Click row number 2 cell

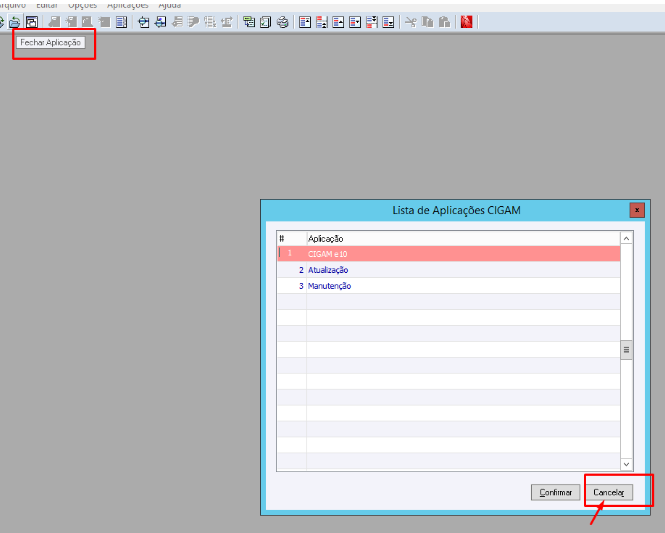[292, 270]
